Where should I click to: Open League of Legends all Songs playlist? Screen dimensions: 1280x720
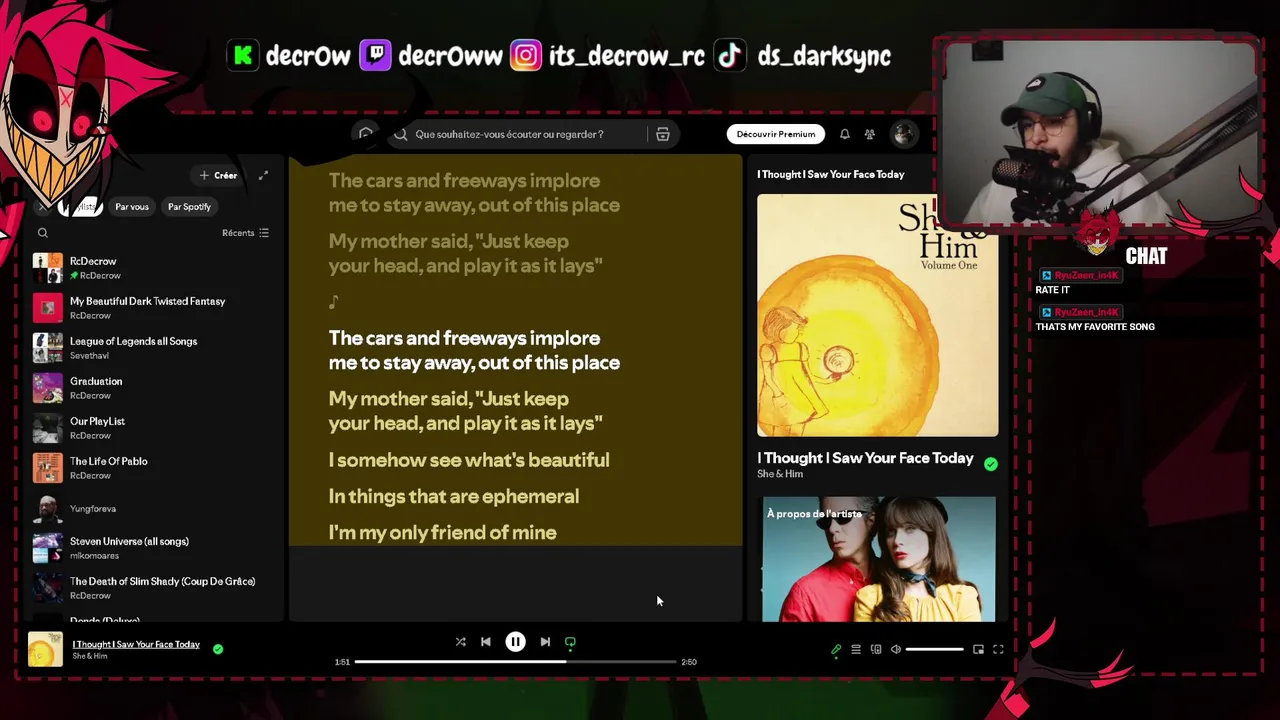(155, 348)
